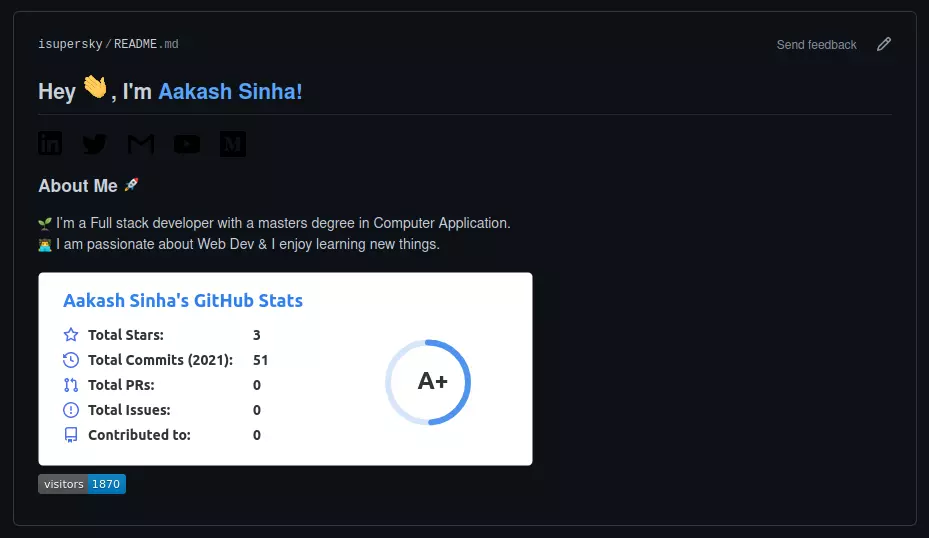Screen dimensions: 929x538
Task: Click the Total PRs: label
Action: click(121, 385)
